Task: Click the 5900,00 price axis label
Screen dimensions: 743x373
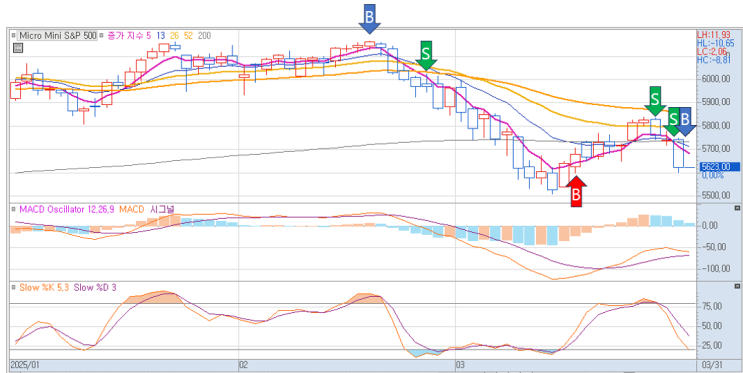Action: 715,102
